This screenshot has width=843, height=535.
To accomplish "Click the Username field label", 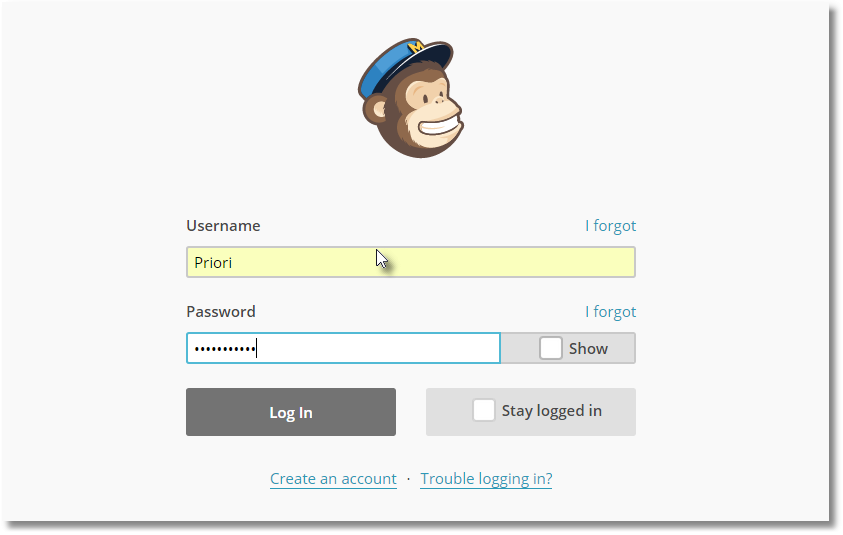I will (x=223, y=225).
